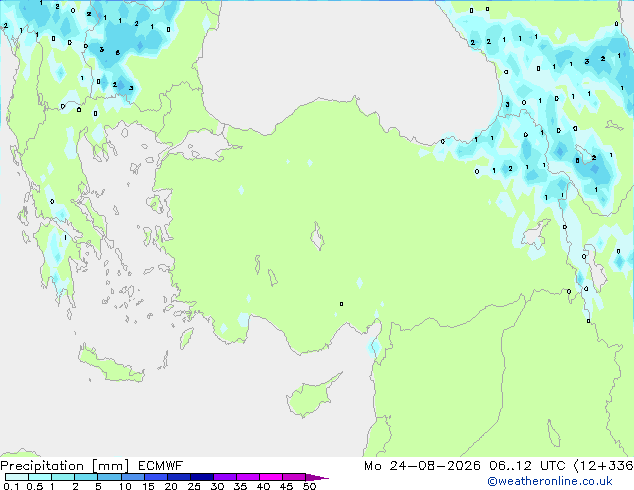634x490 pixels.
Task: Click the ECMWF model name label
Action: point(161,466)
